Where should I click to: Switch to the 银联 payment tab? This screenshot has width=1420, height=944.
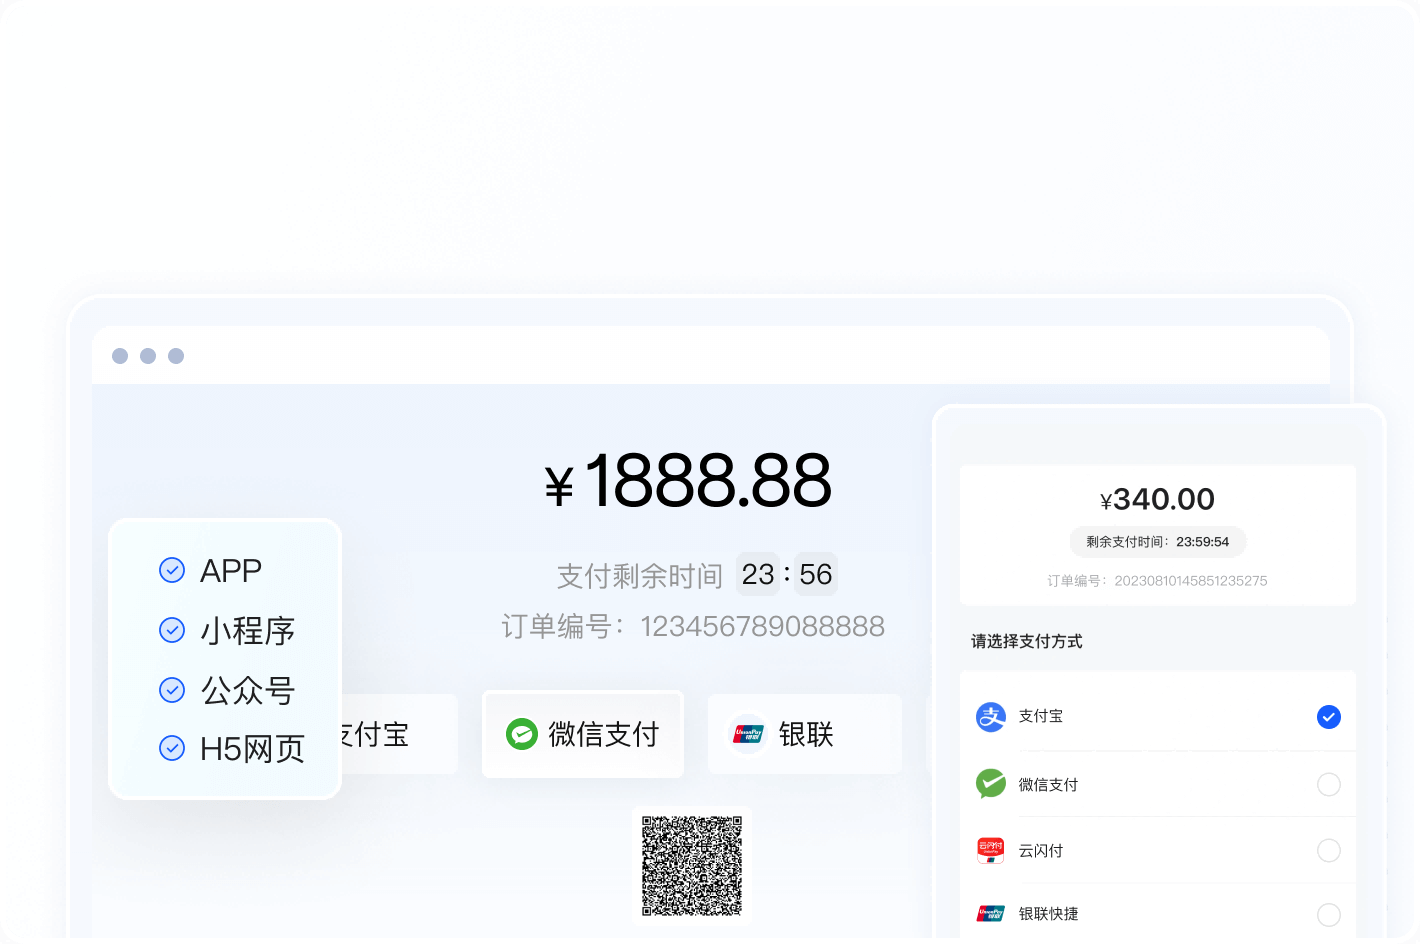point(804,734)
